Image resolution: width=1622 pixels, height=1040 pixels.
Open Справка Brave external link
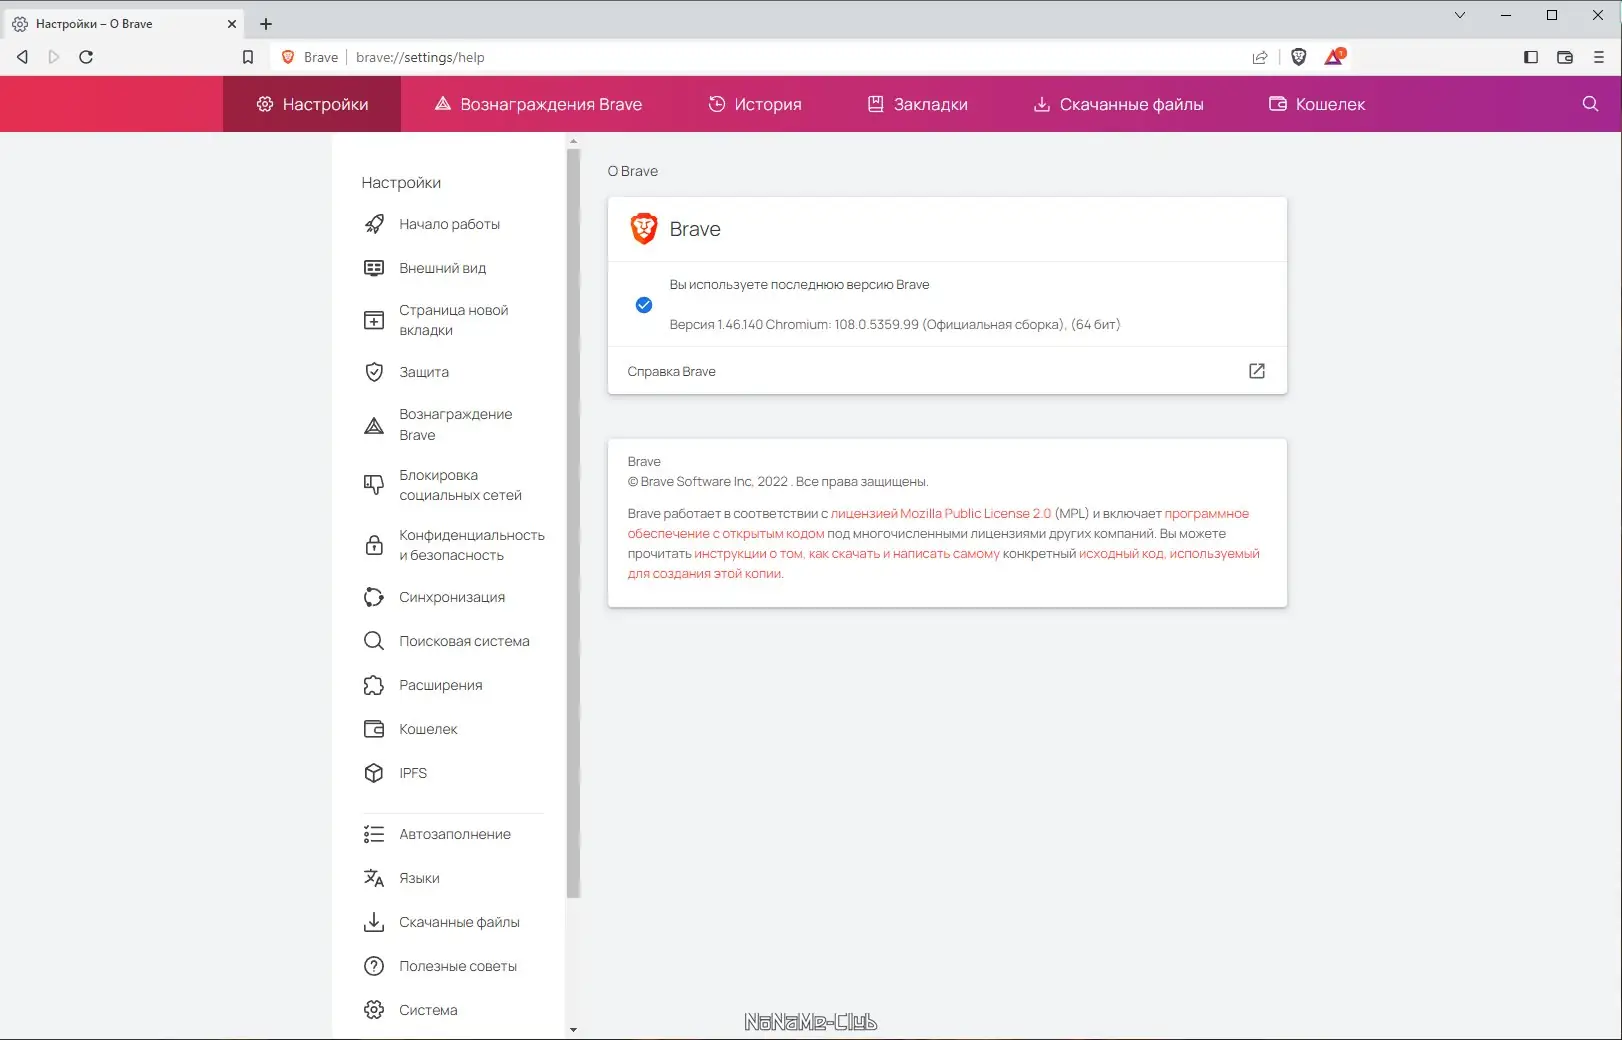[x=1256, y=371]
